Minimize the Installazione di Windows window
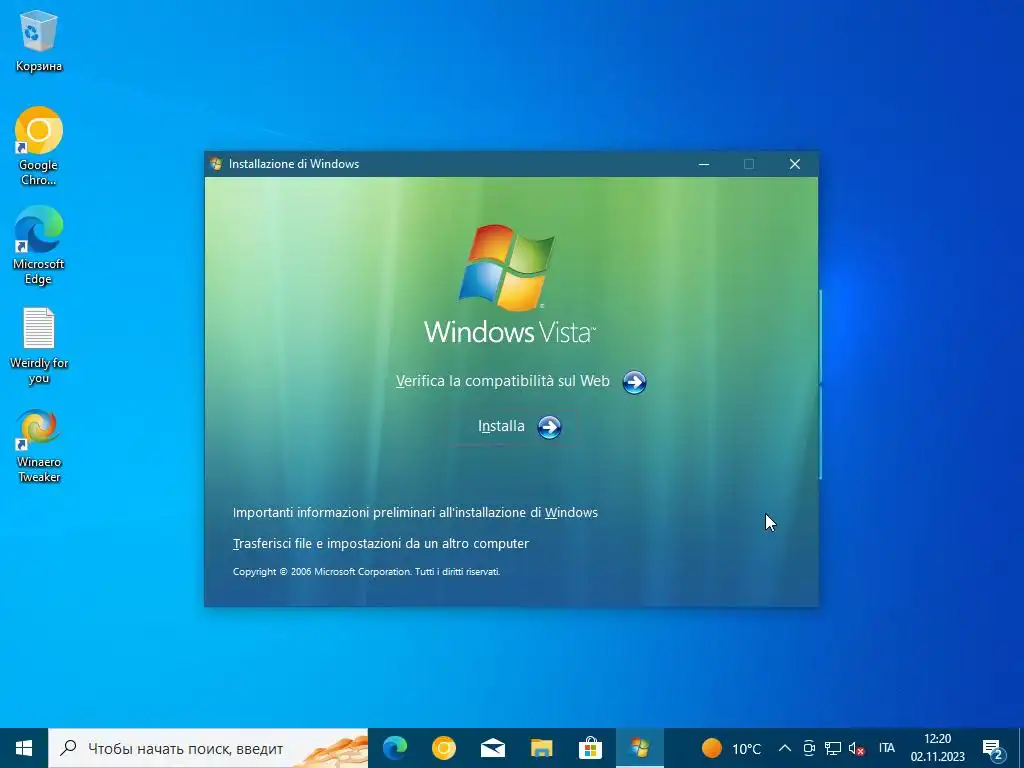The image size is (1024, 768). 703,164
